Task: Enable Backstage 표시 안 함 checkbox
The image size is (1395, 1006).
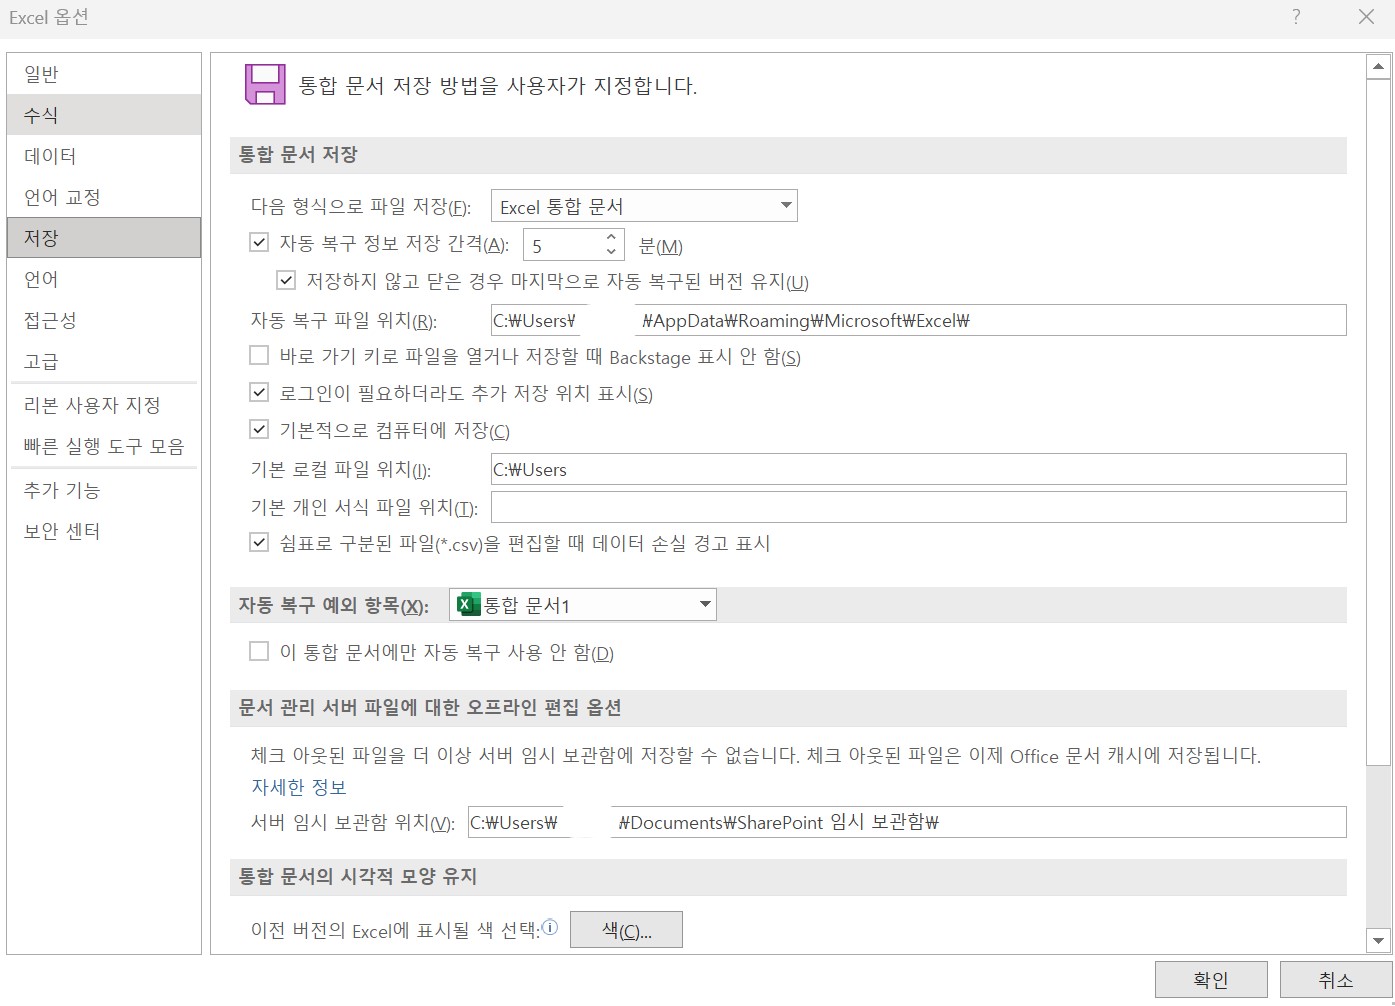Action: click(259, 356)
